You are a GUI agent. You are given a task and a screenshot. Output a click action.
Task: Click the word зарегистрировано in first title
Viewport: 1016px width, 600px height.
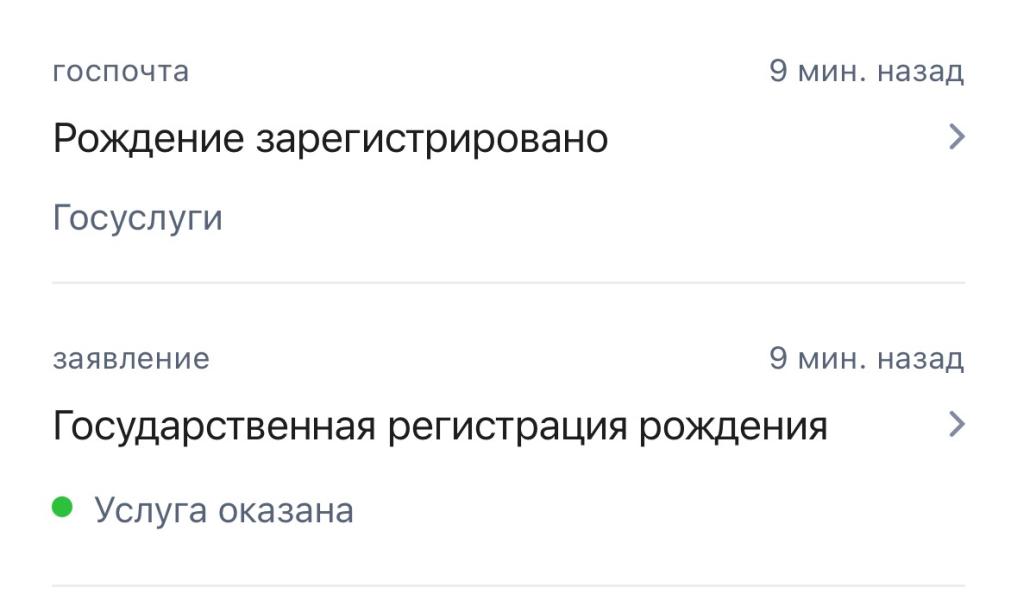click(x=432, y=139)
